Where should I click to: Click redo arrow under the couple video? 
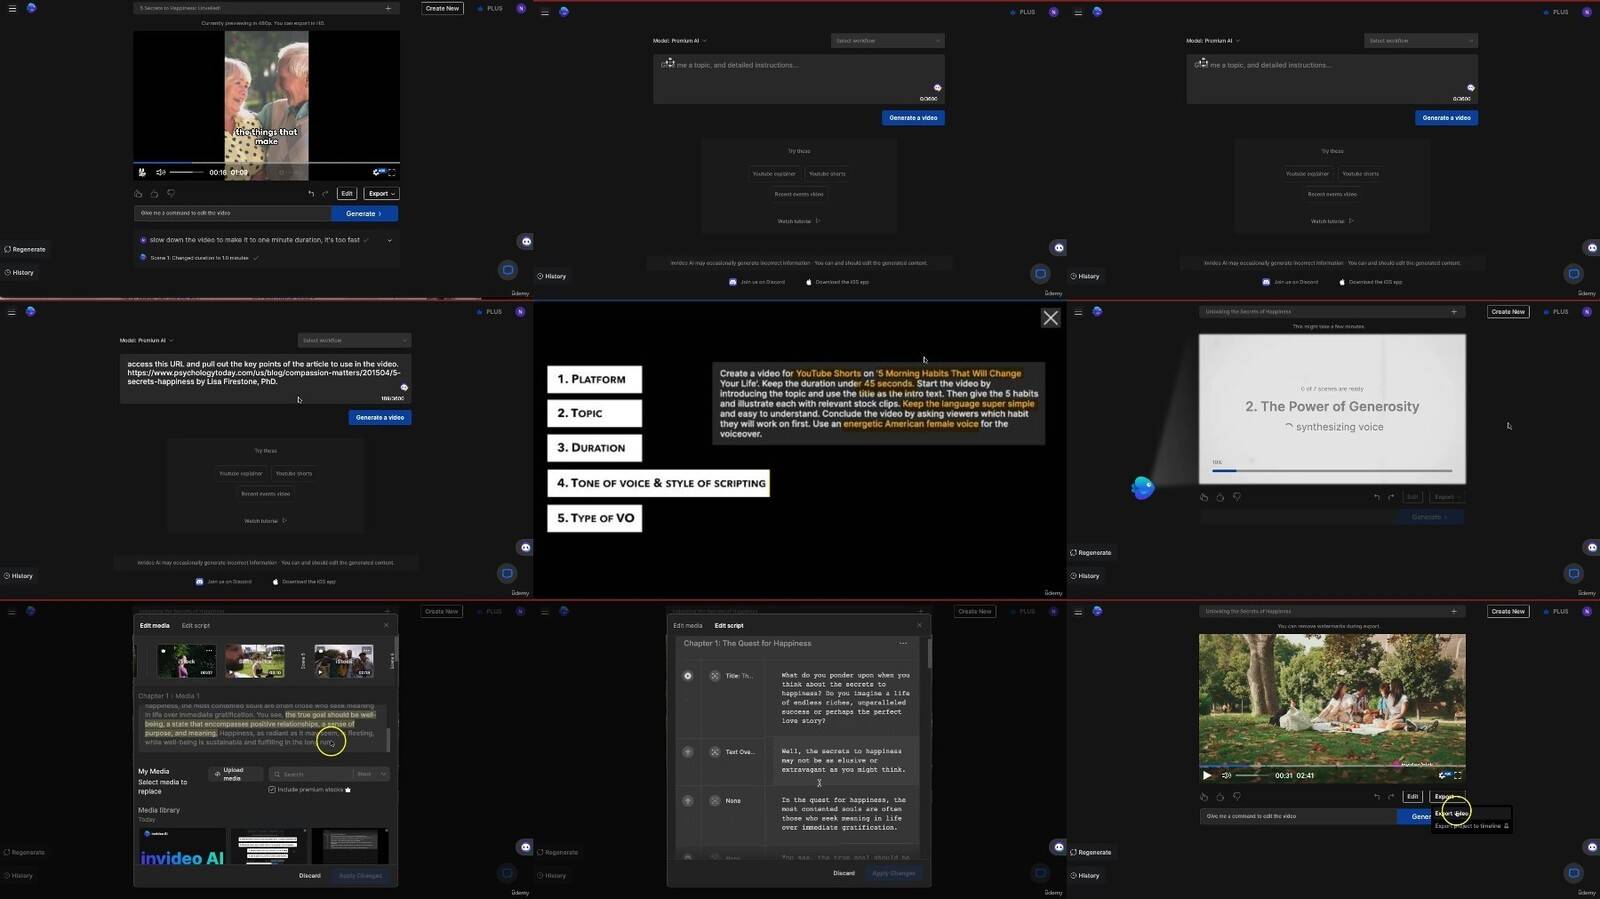tap(325, 193)
